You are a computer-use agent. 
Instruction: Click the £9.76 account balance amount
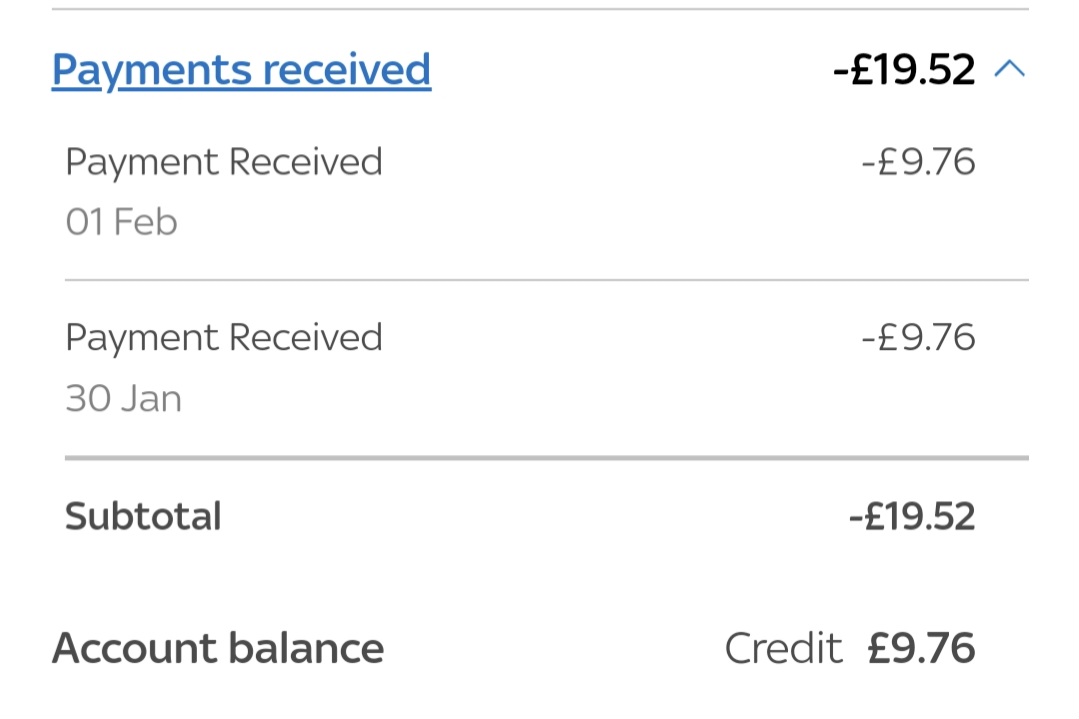921,648
